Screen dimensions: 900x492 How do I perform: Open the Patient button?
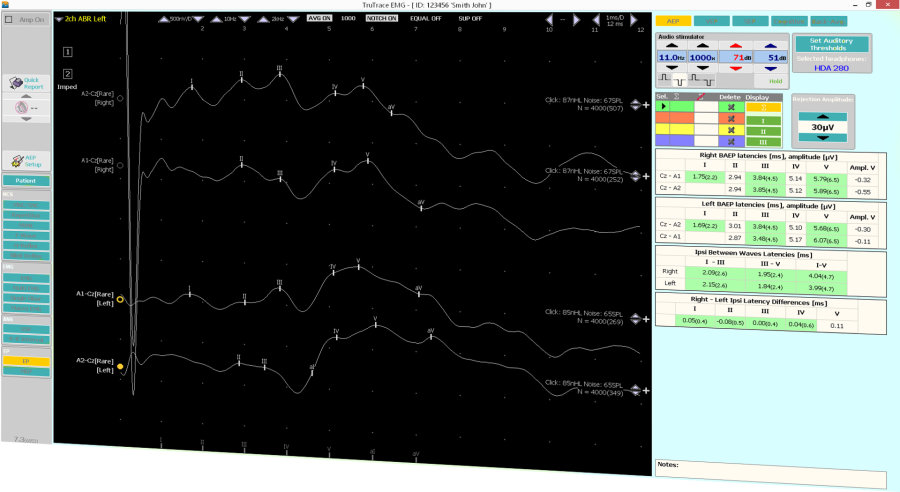tap(26, 181)
